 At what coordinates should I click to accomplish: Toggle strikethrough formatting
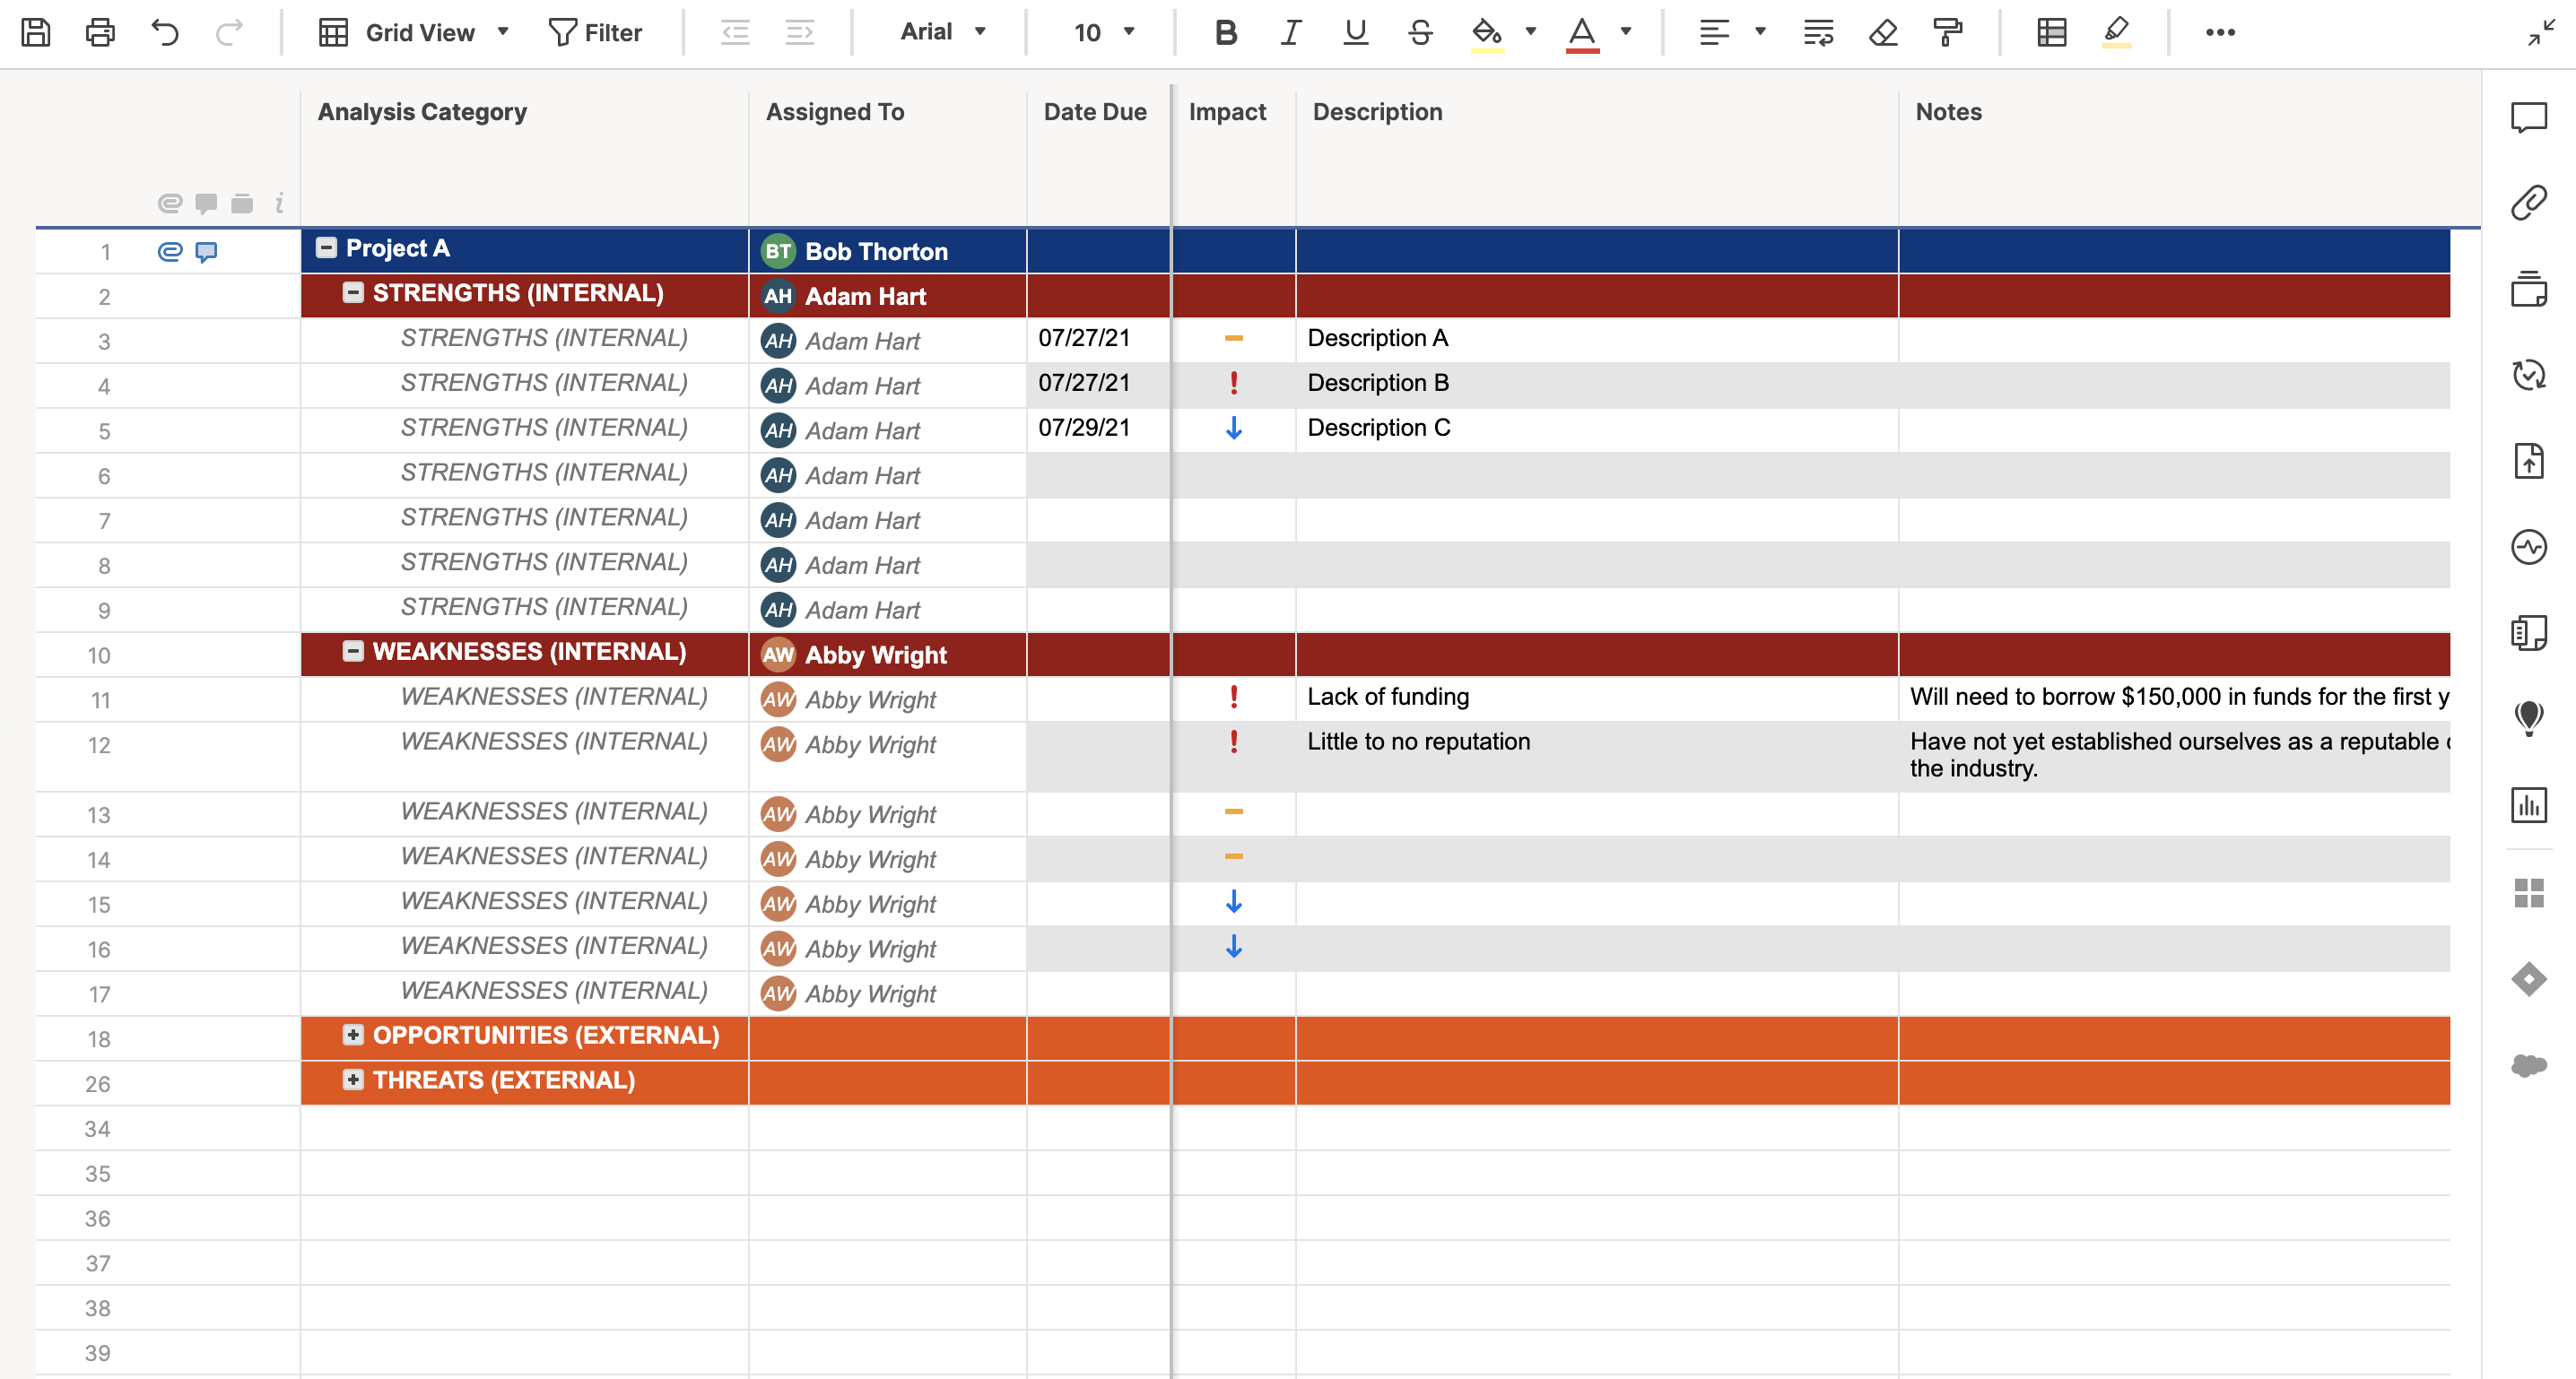[x=1420, y=33]
